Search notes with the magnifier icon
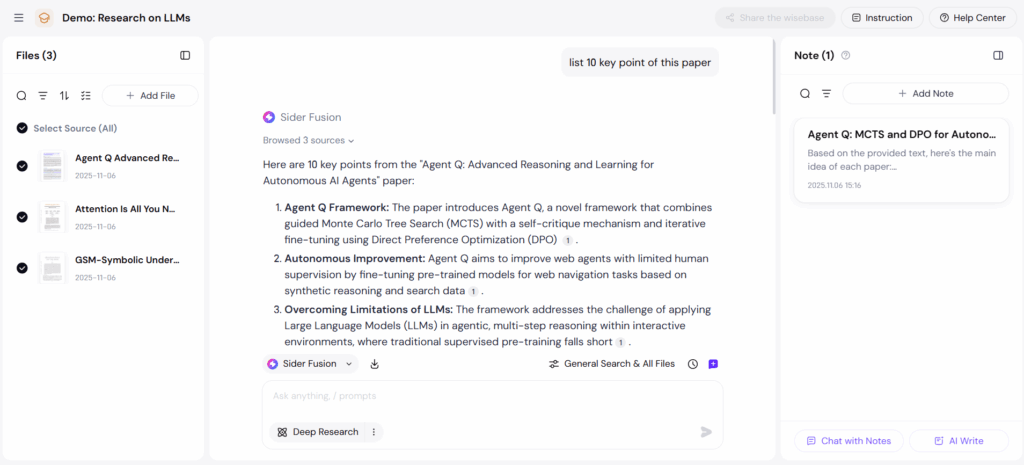This screenshot has height=465, width=1024. [805, 93]
